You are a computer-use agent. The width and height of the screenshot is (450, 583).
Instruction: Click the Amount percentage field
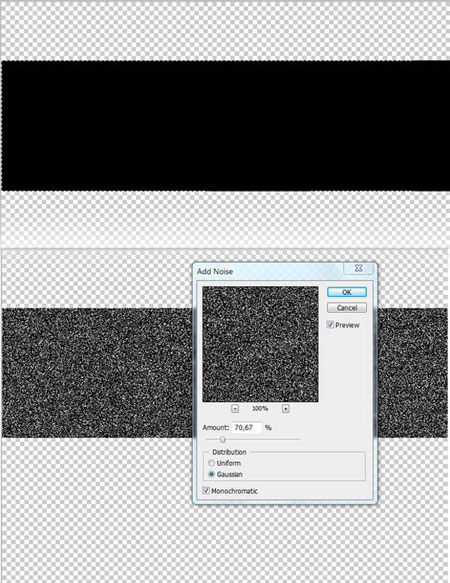tap(247, 428)
